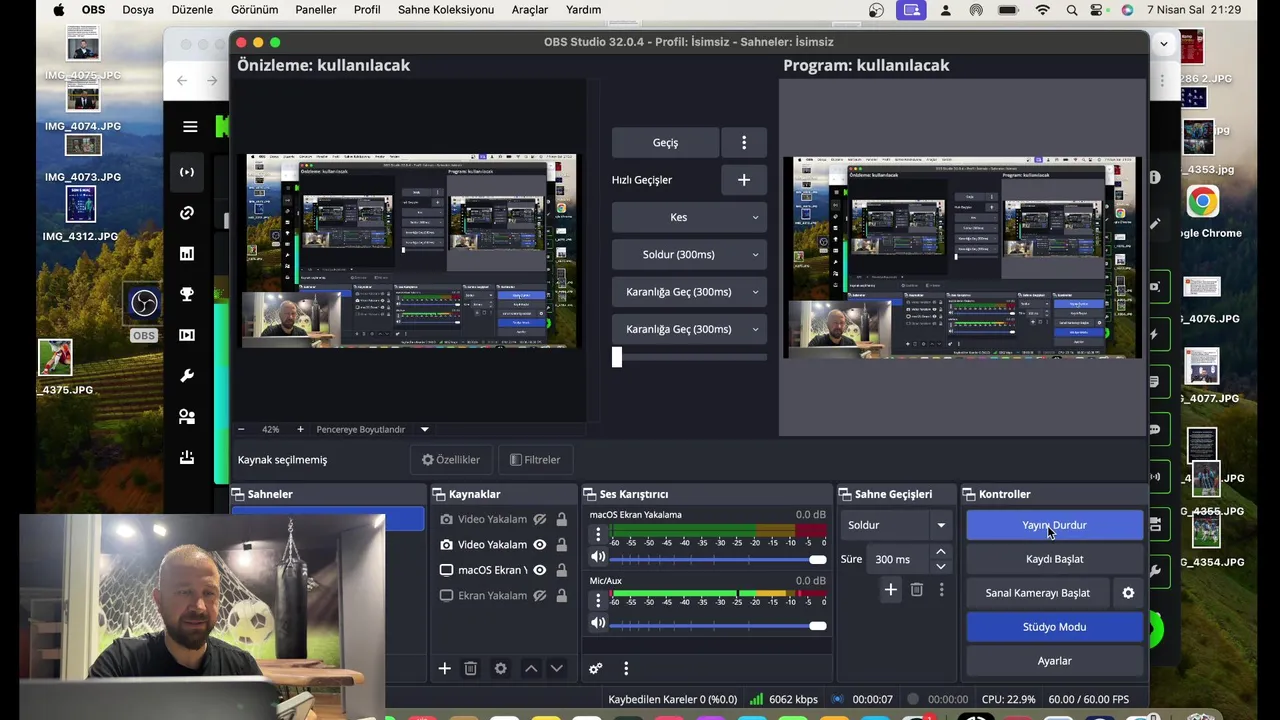The image size is (1280, 720).
Task: Hide the macOS Ekran source
Action: (540, 570)
